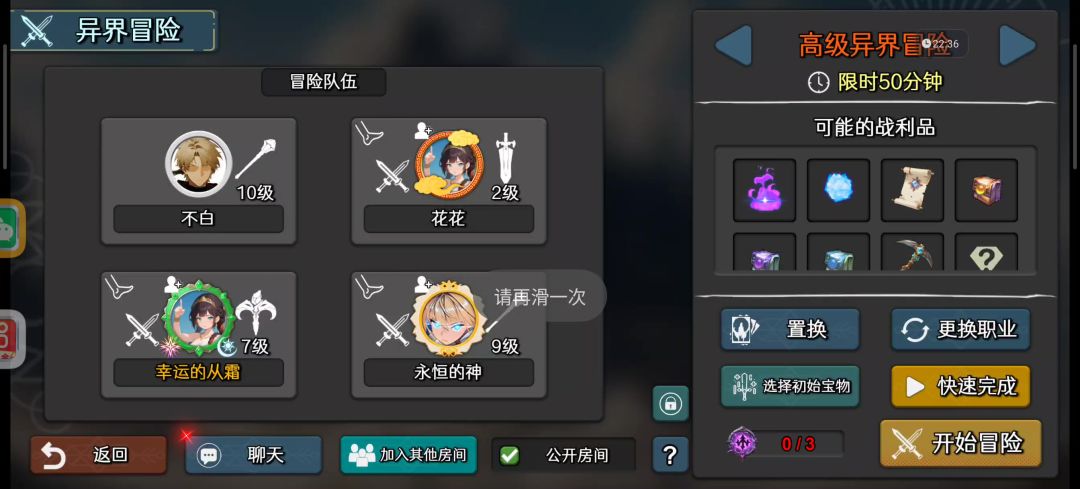This screenshot has height=489, width=1080.
Task: Switch to next adventure with right arrow
Action: point(1017,45)
